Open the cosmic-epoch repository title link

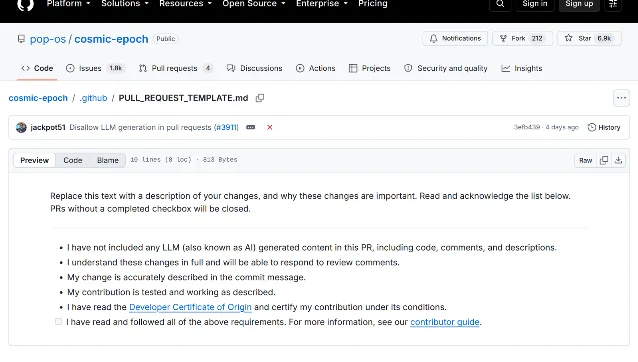[x=111, y=39]
